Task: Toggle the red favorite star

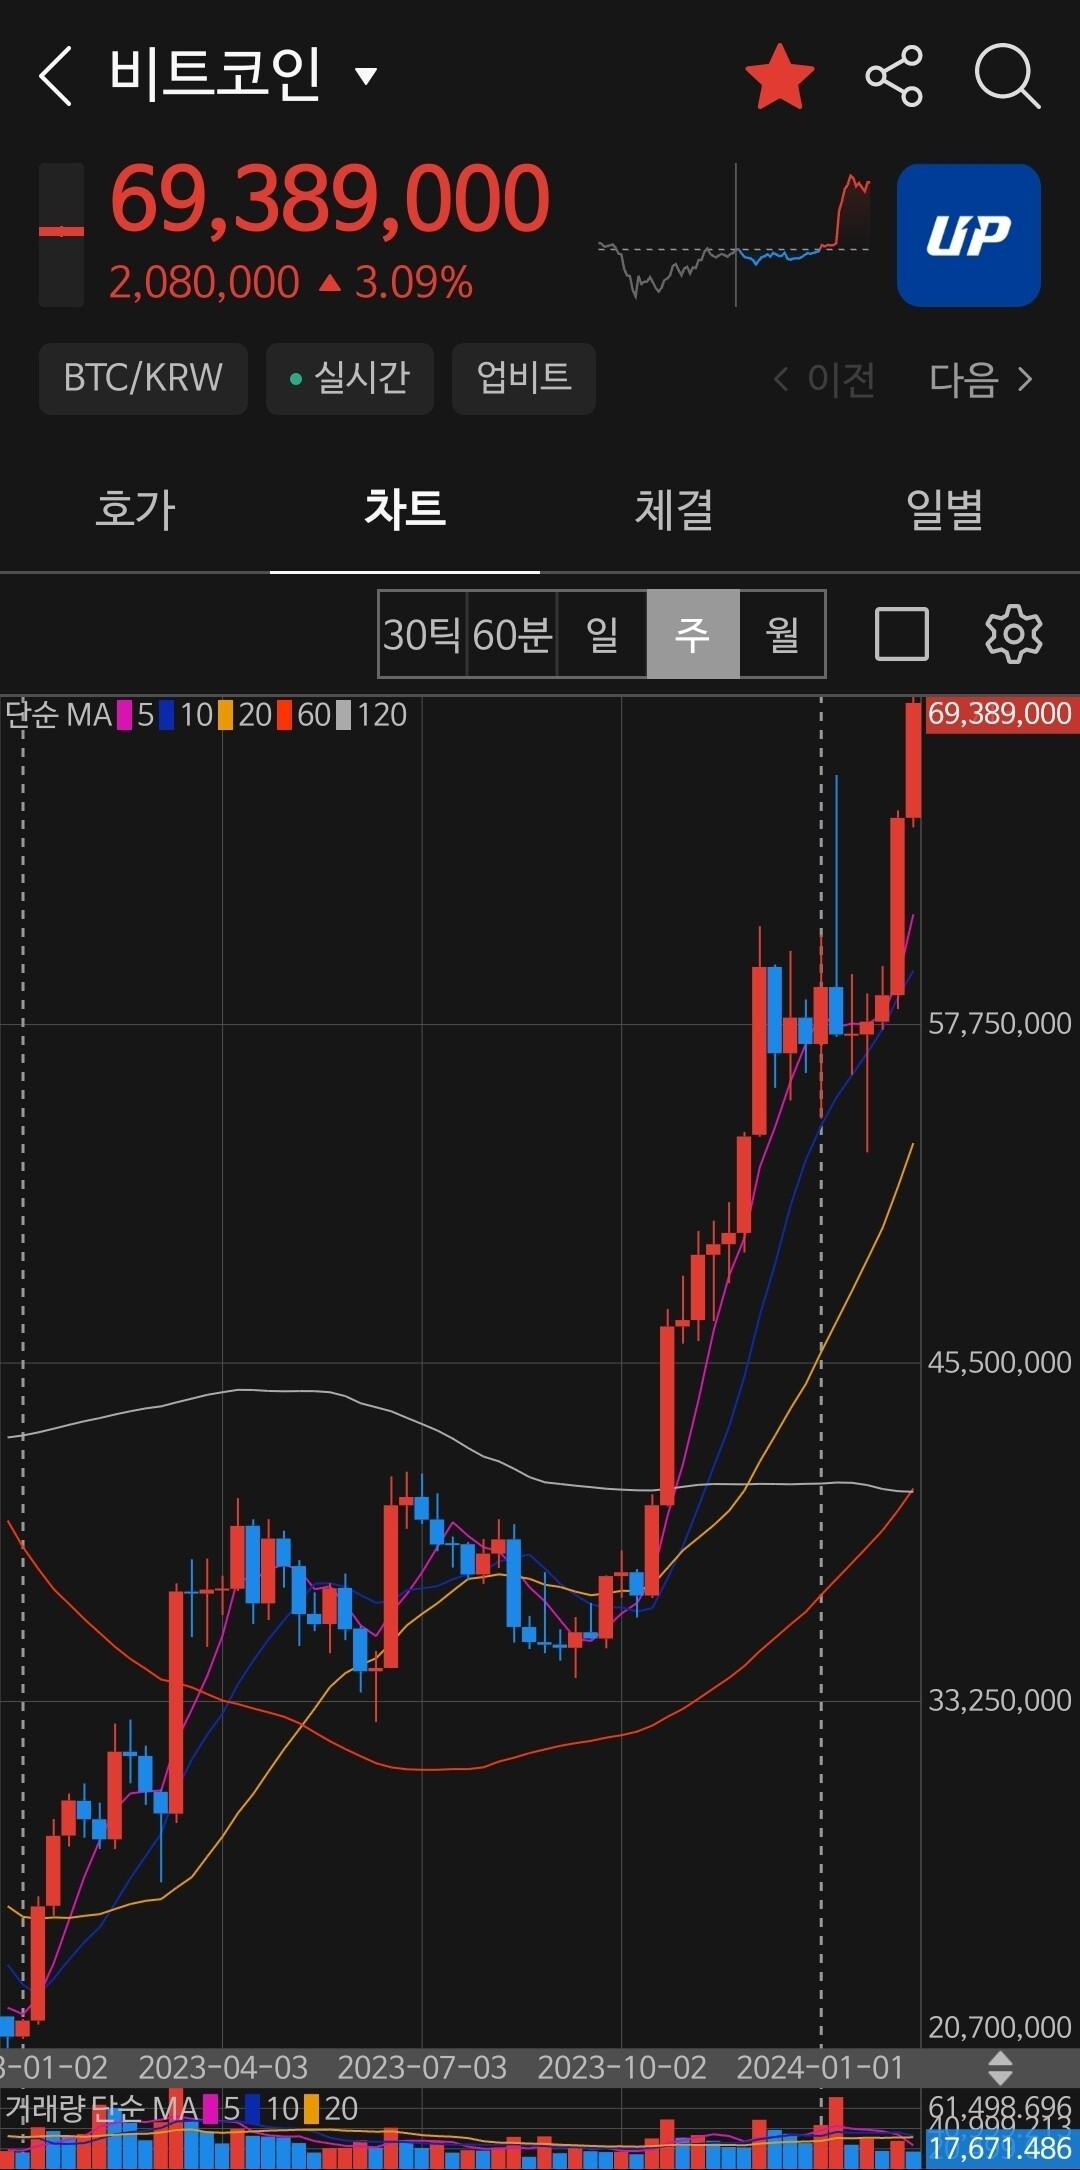Action: point(779,76)
